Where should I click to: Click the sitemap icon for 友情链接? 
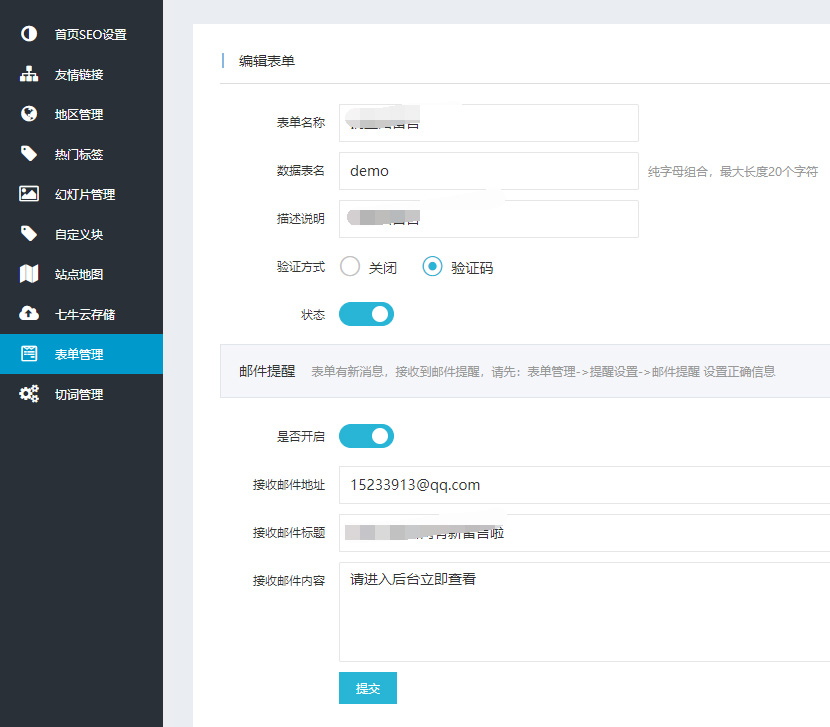point(29,74)
